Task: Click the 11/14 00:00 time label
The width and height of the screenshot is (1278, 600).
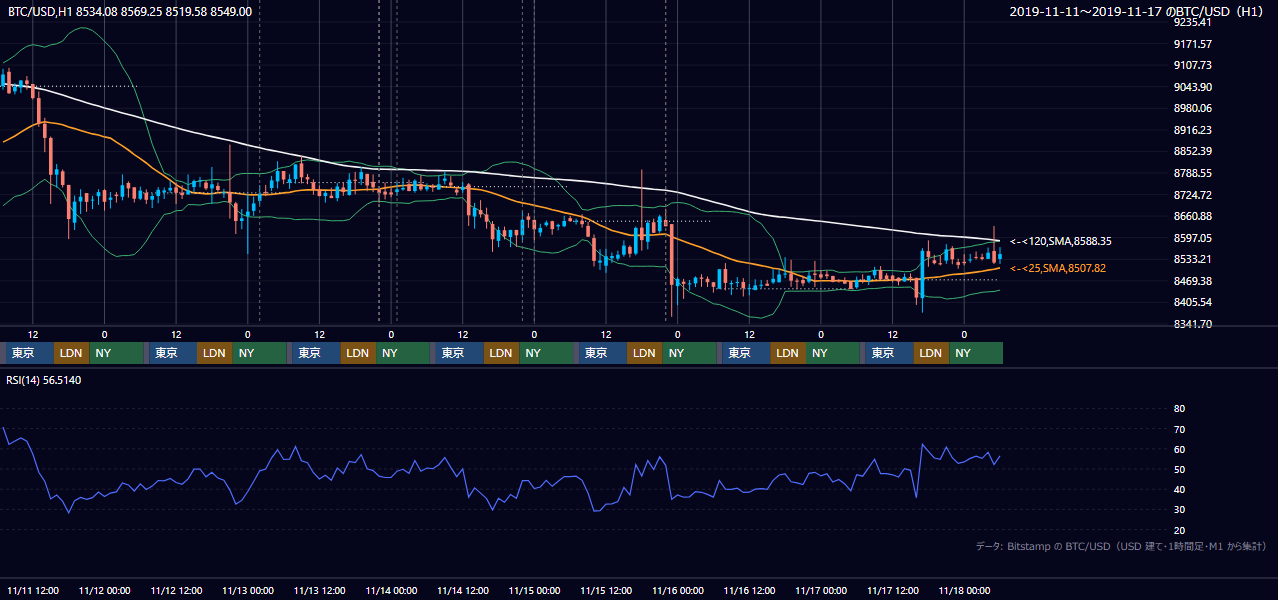Action: coord(391,590)
